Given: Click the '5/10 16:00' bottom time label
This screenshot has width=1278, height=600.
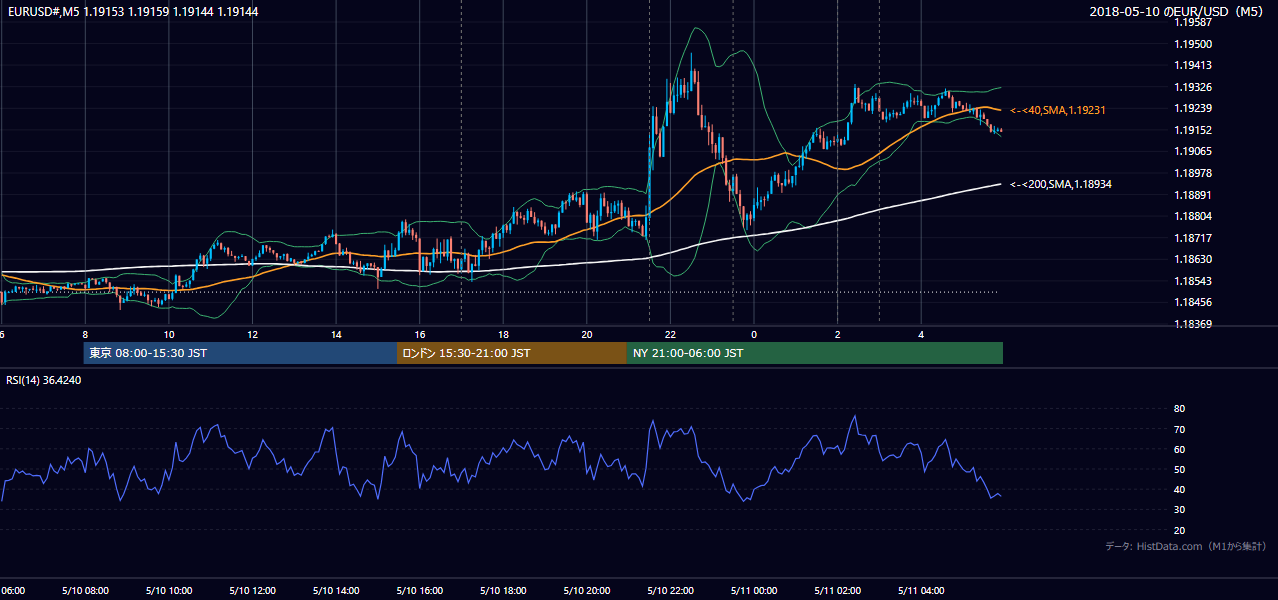Looking at the screenshot, I should 420,591.
